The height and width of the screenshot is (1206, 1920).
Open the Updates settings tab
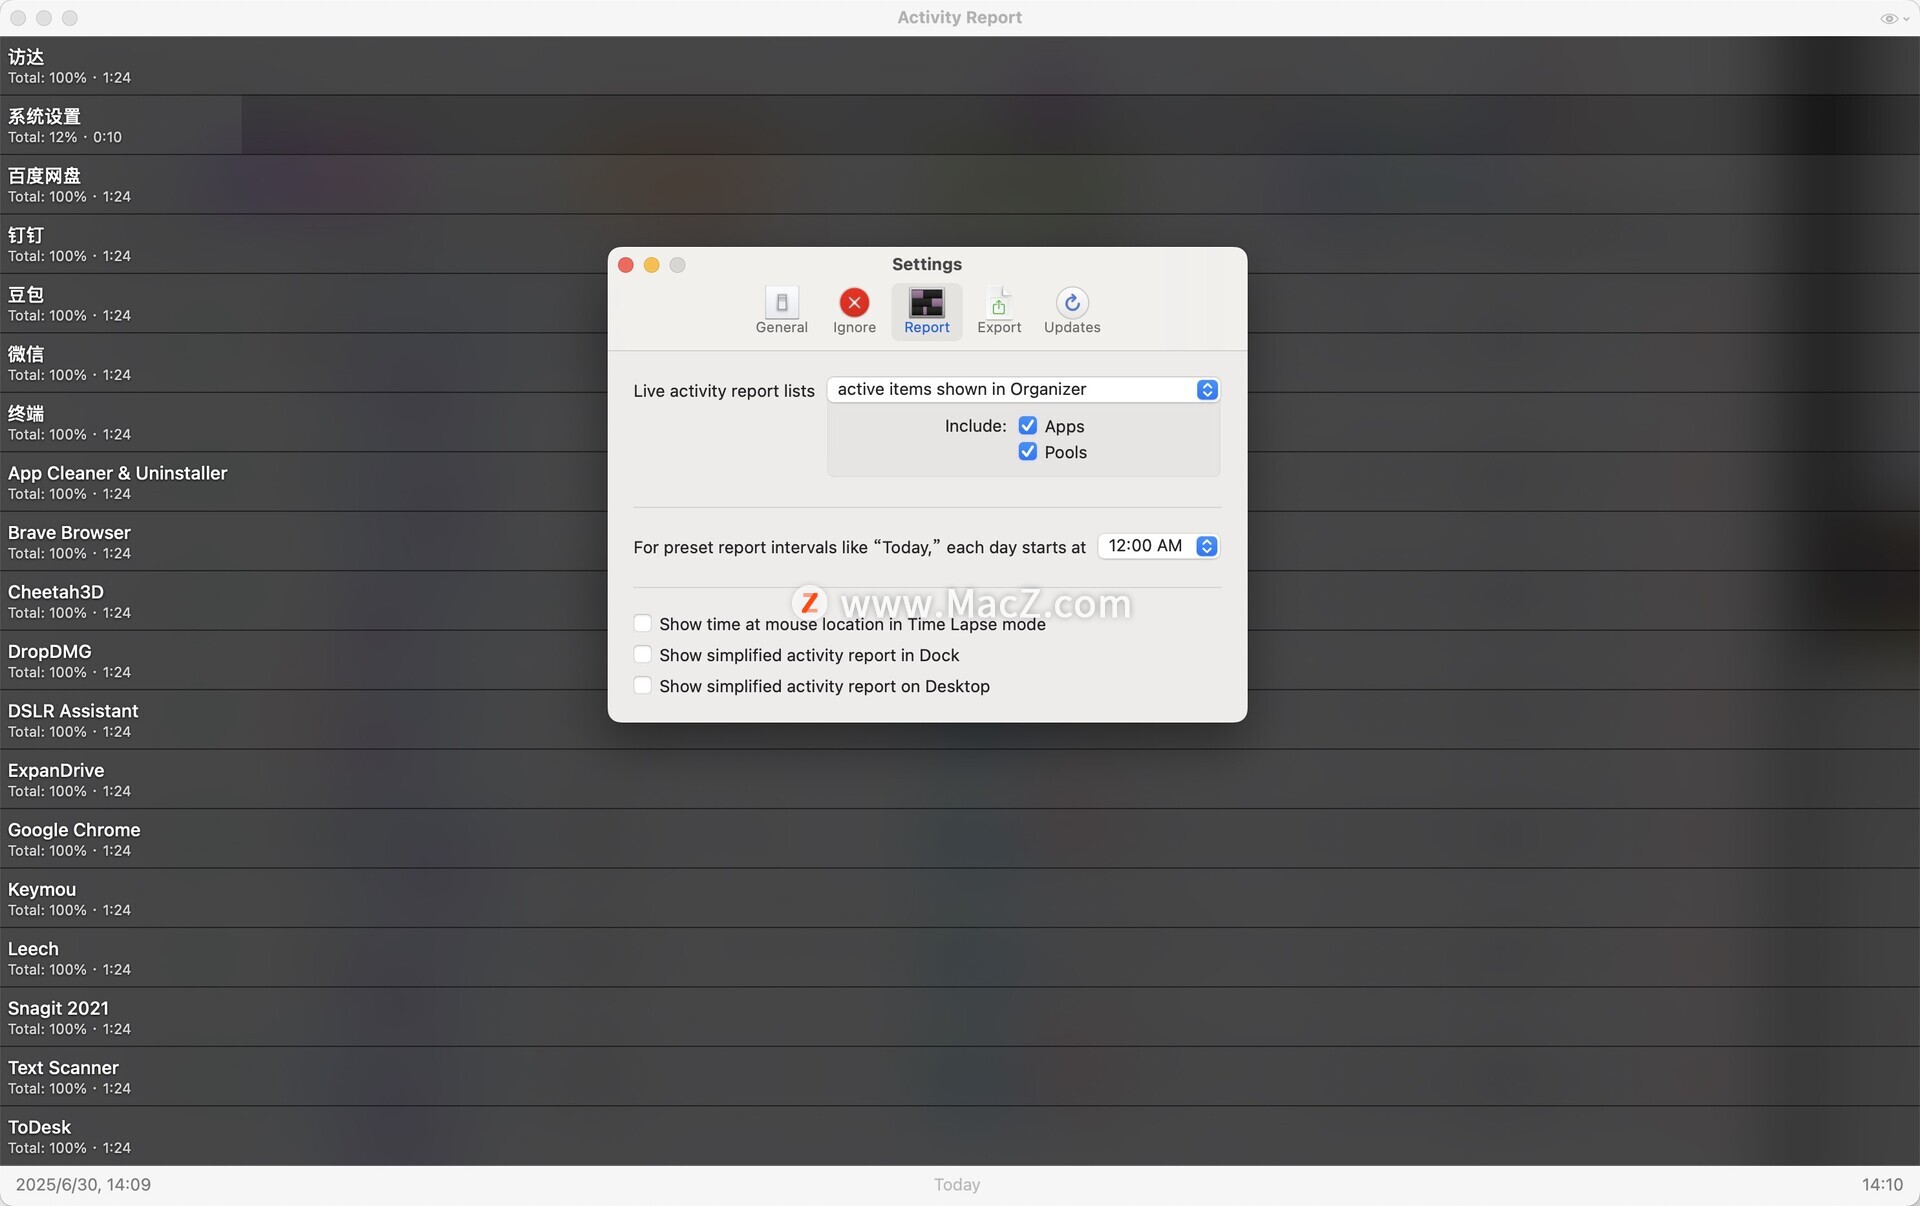coord(1072,311)
